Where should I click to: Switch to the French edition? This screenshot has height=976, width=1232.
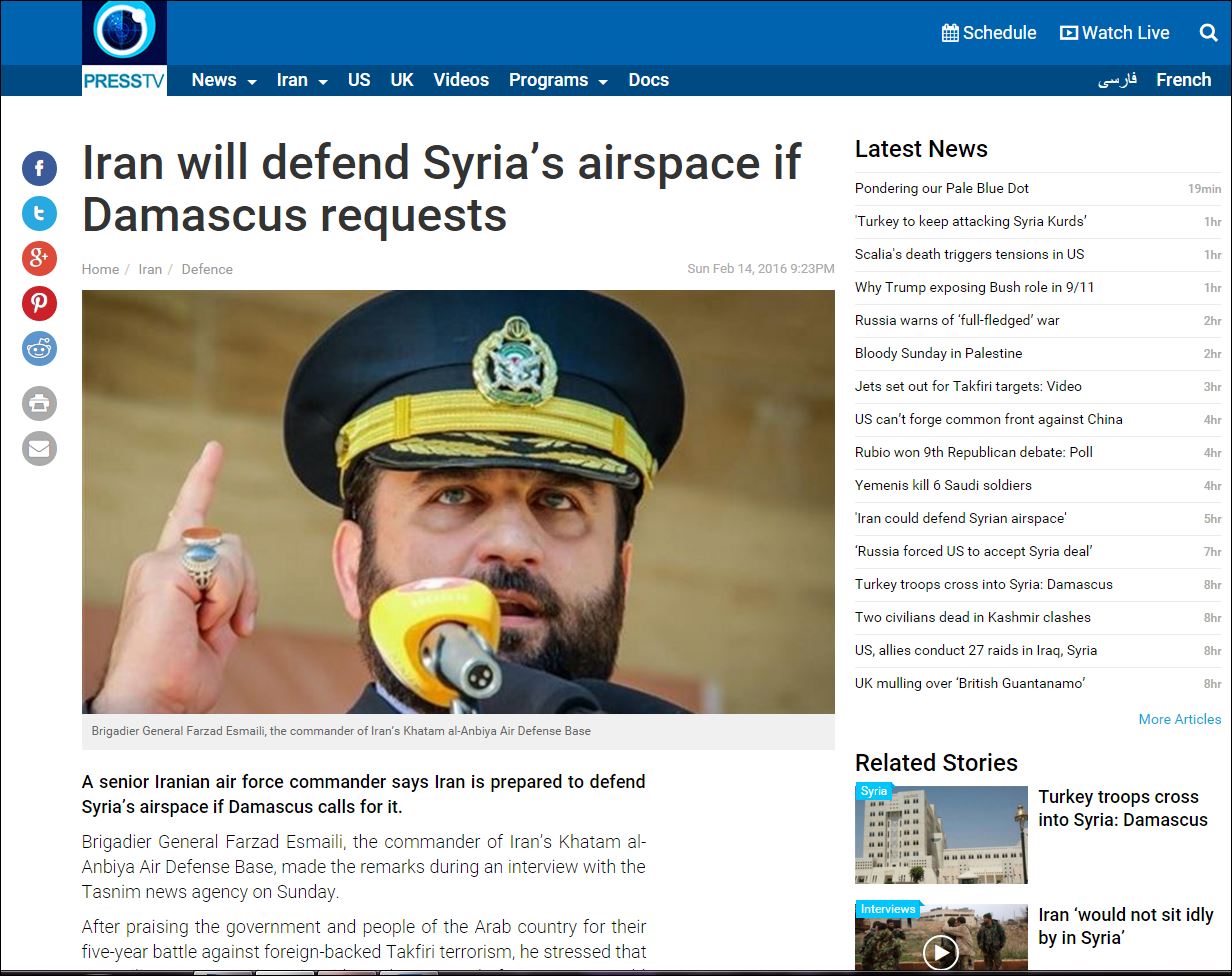point(1183,80)
